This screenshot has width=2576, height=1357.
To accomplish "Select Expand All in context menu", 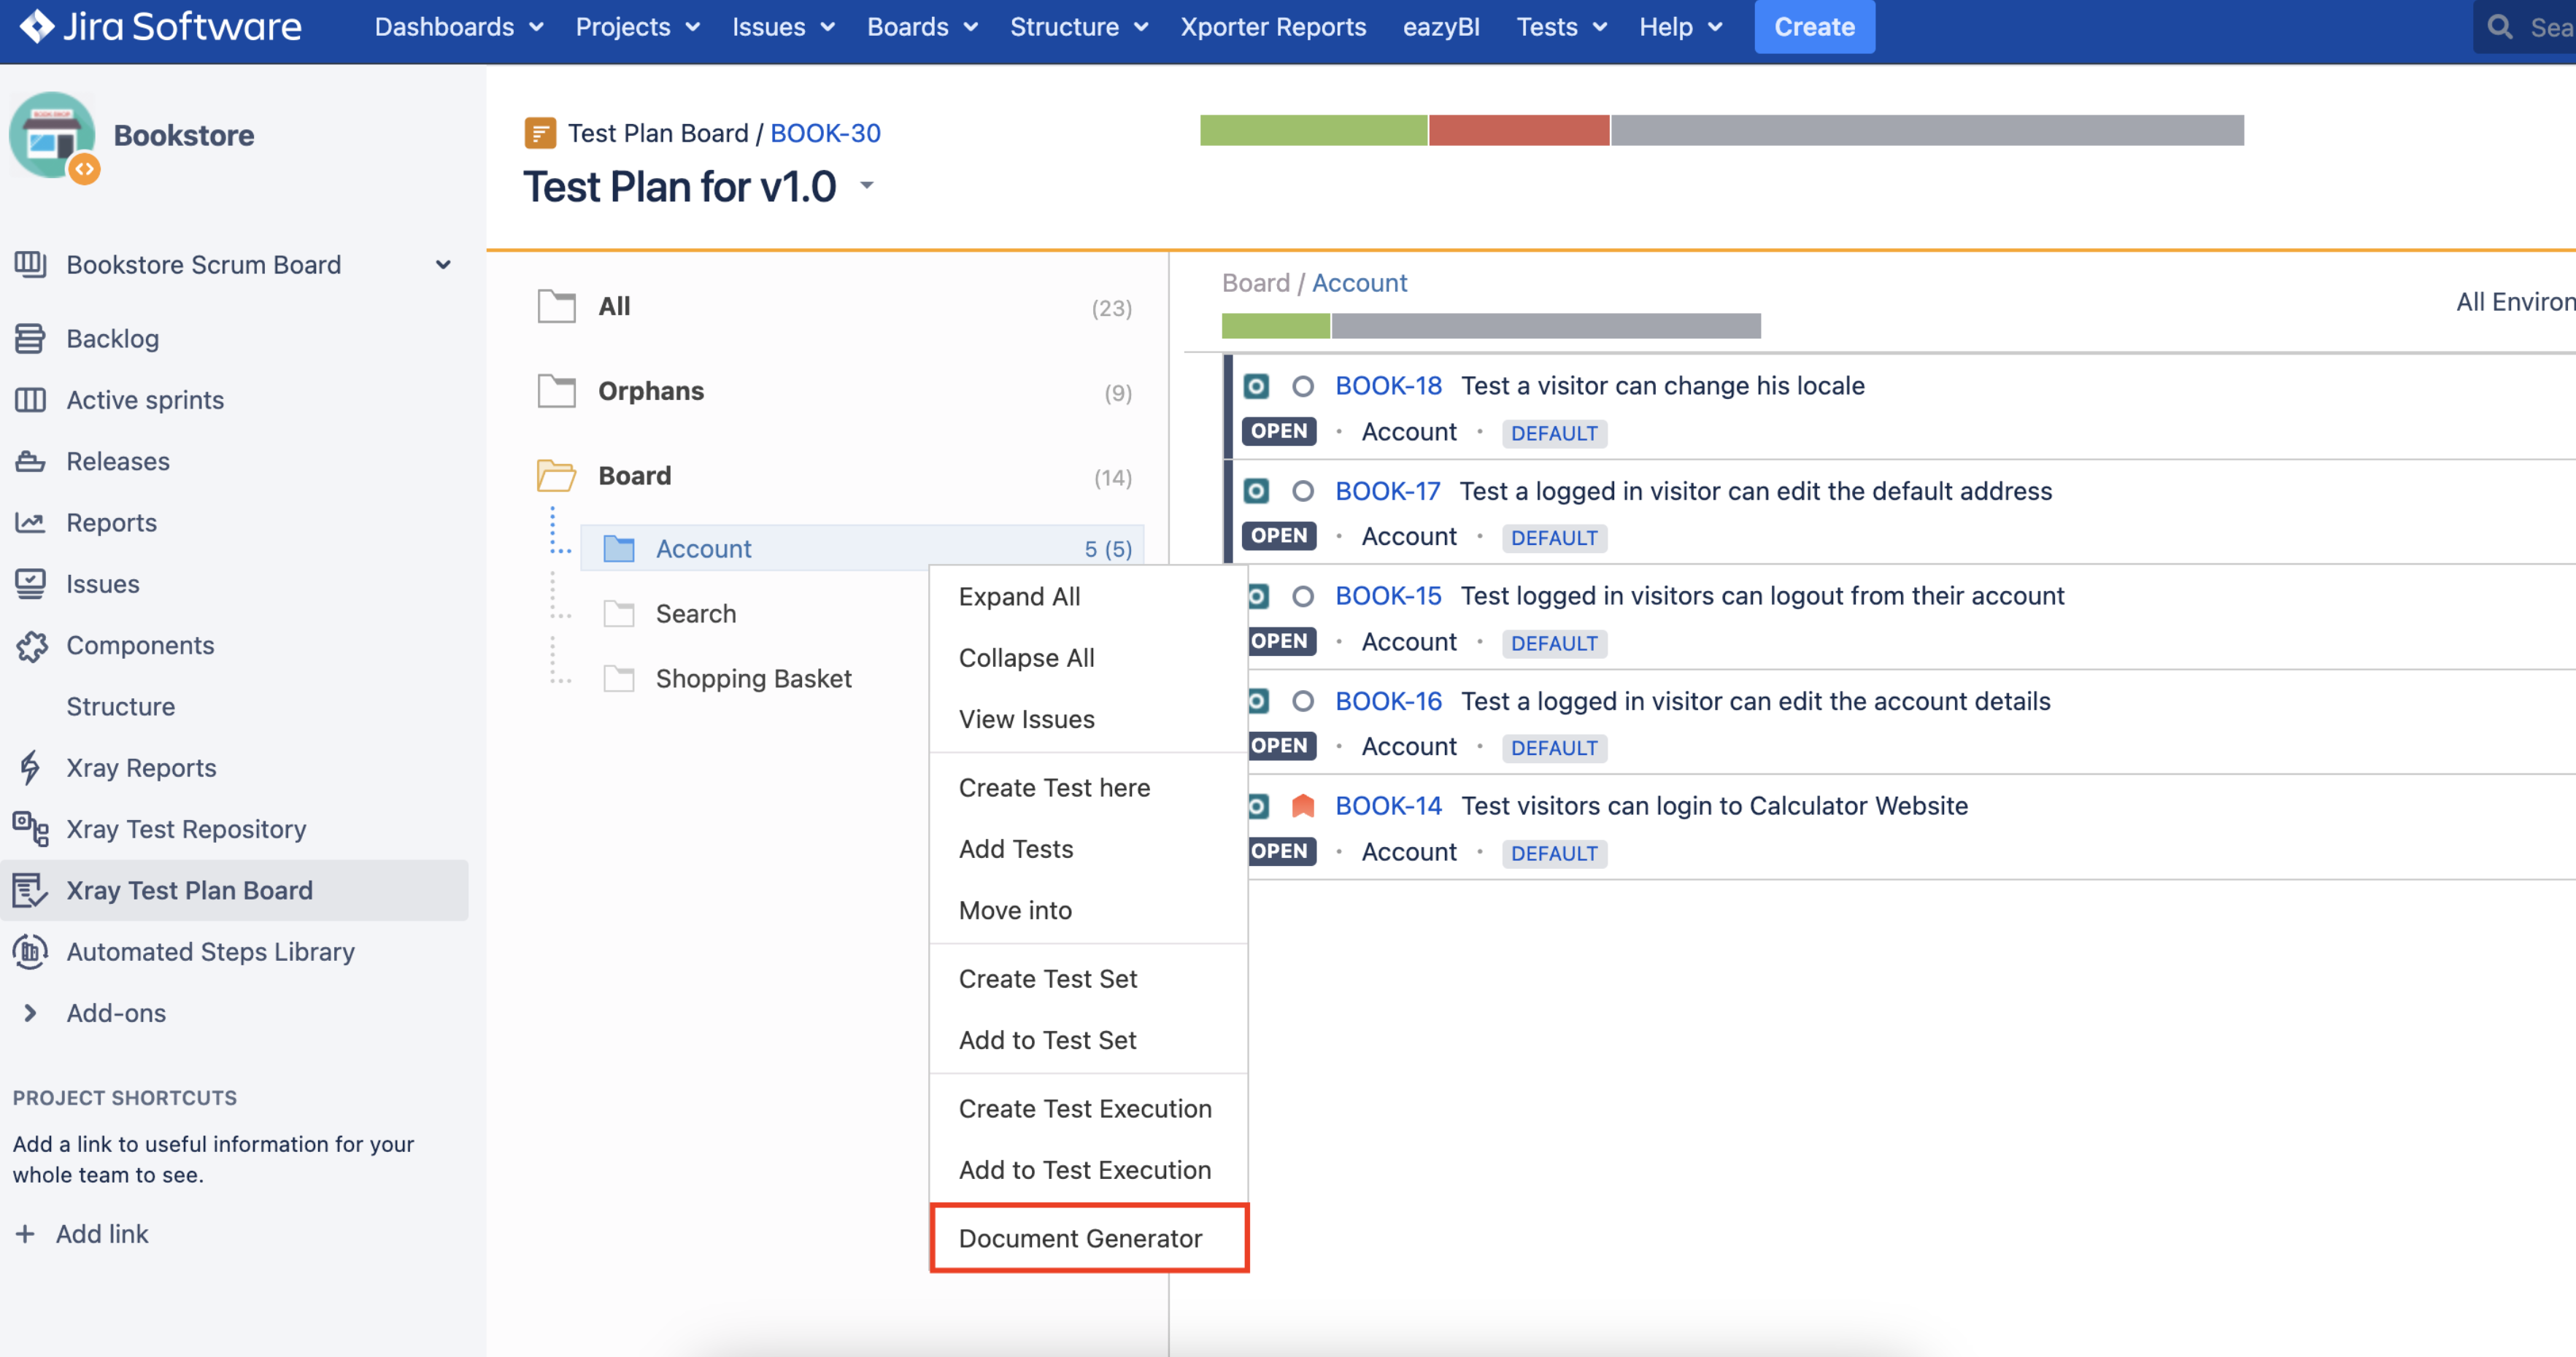I will [x=1088, y=597].
